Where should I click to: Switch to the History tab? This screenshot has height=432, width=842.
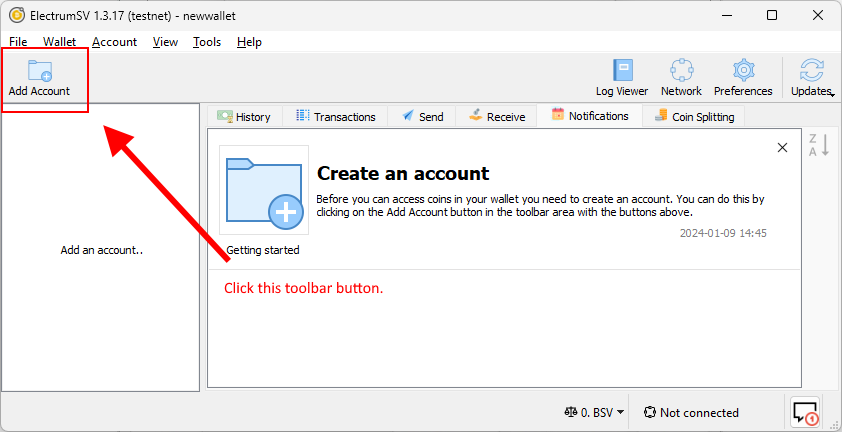pyautogui.click(x=244, y=117)
